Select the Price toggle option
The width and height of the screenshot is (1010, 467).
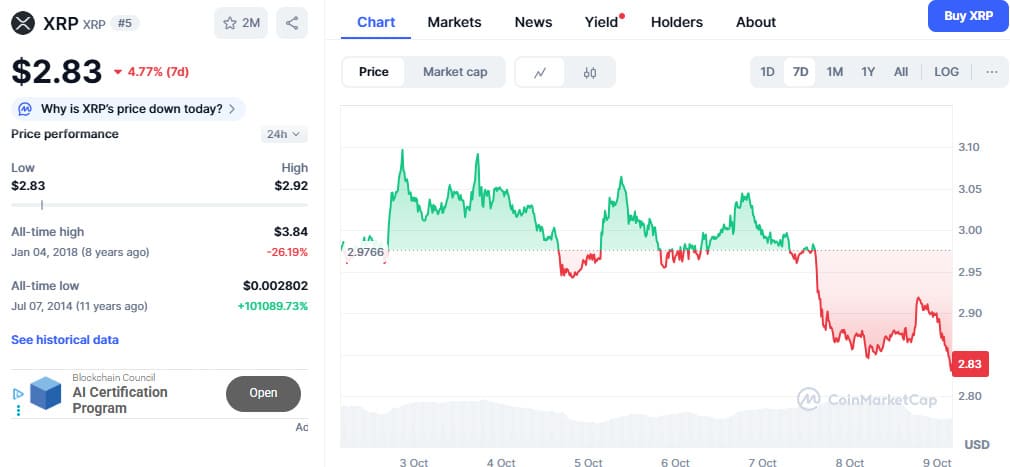pyautogui.click(x=374, y=72)
